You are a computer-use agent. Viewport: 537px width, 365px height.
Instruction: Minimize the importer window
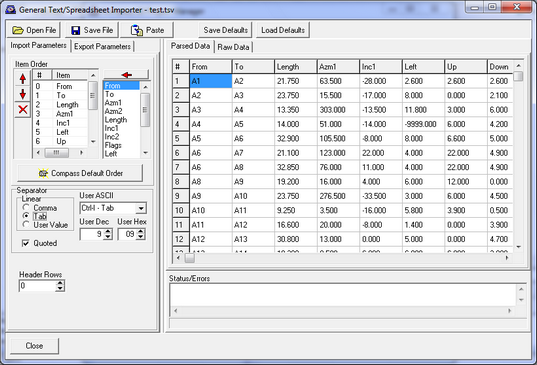[x=475, y=8]
